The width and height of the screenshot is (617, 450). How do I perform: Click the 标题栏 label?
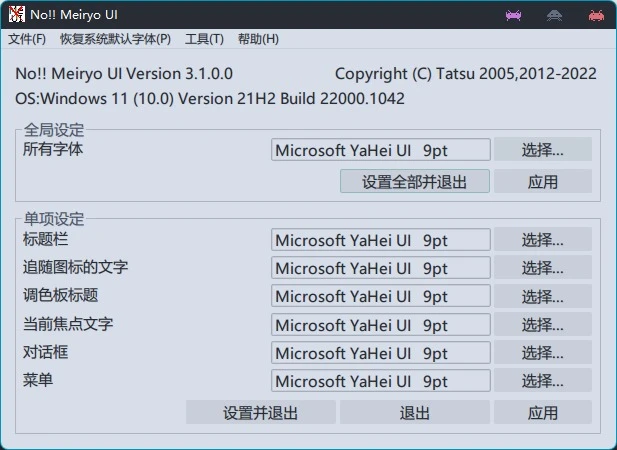(x=45, y=239)
